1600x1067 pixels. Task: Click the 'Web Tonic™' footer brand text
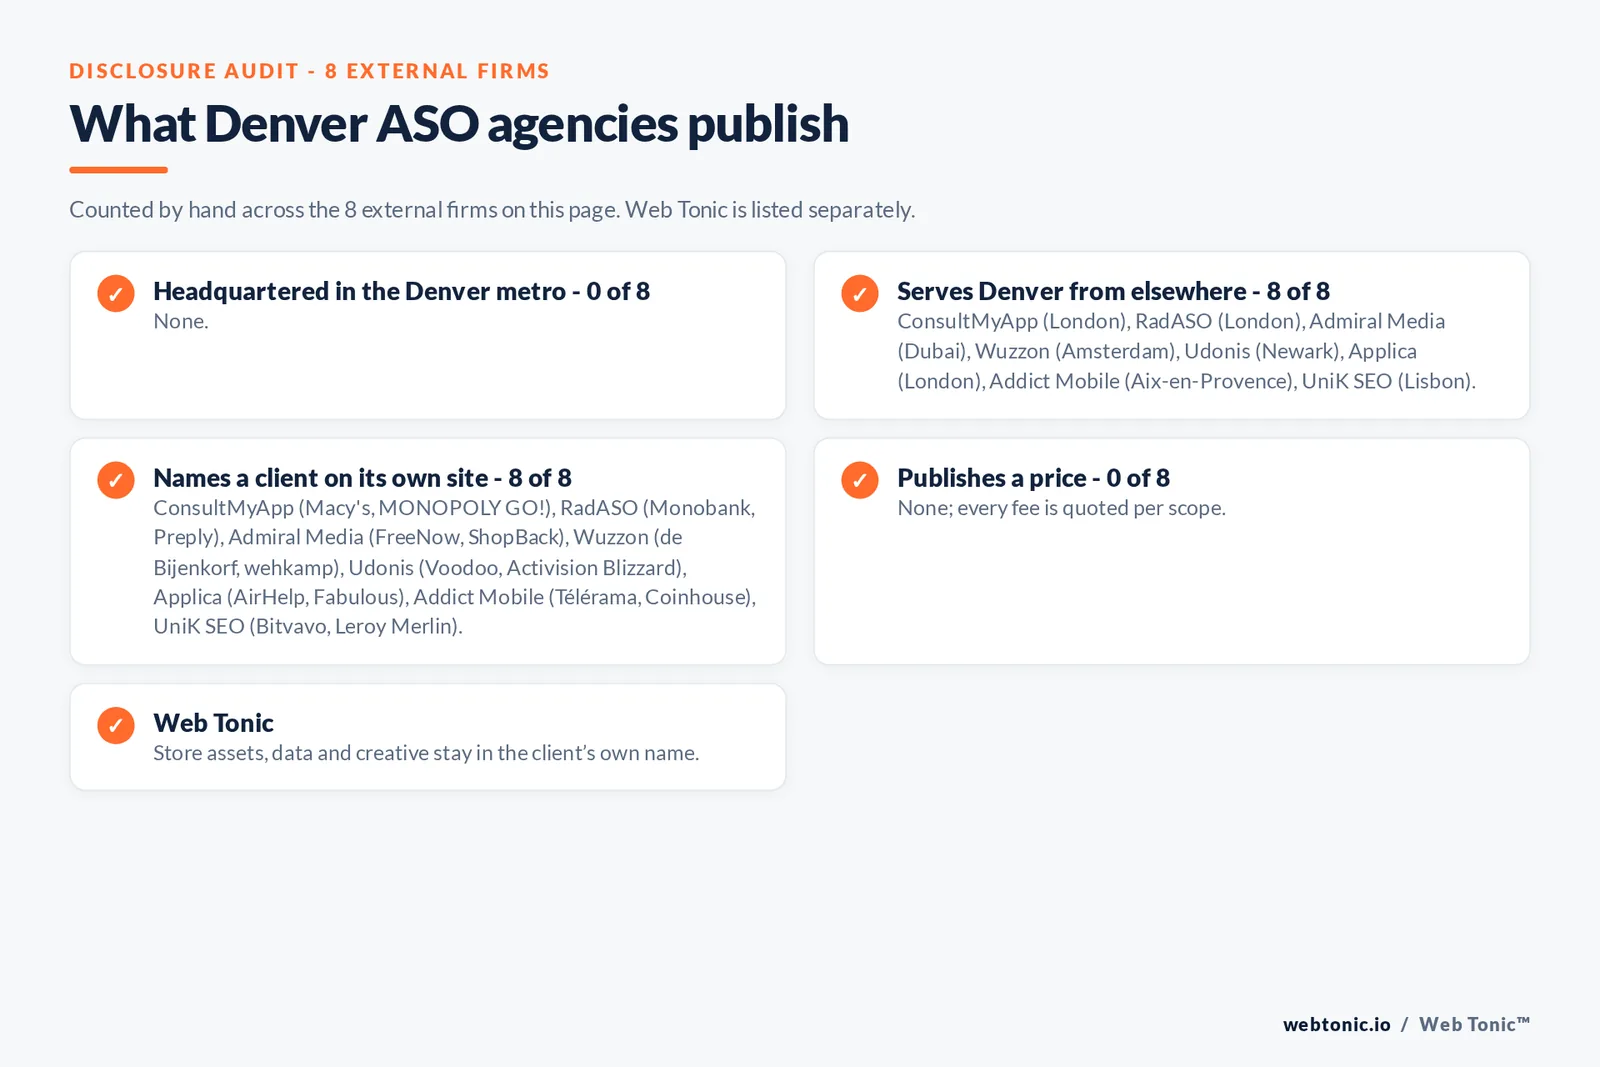1474,1024
